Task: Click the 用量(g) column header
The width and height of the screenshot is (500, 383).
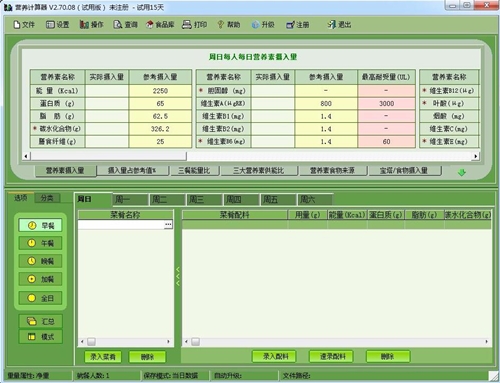Action: pyautogui.click(x=307, y=215)
